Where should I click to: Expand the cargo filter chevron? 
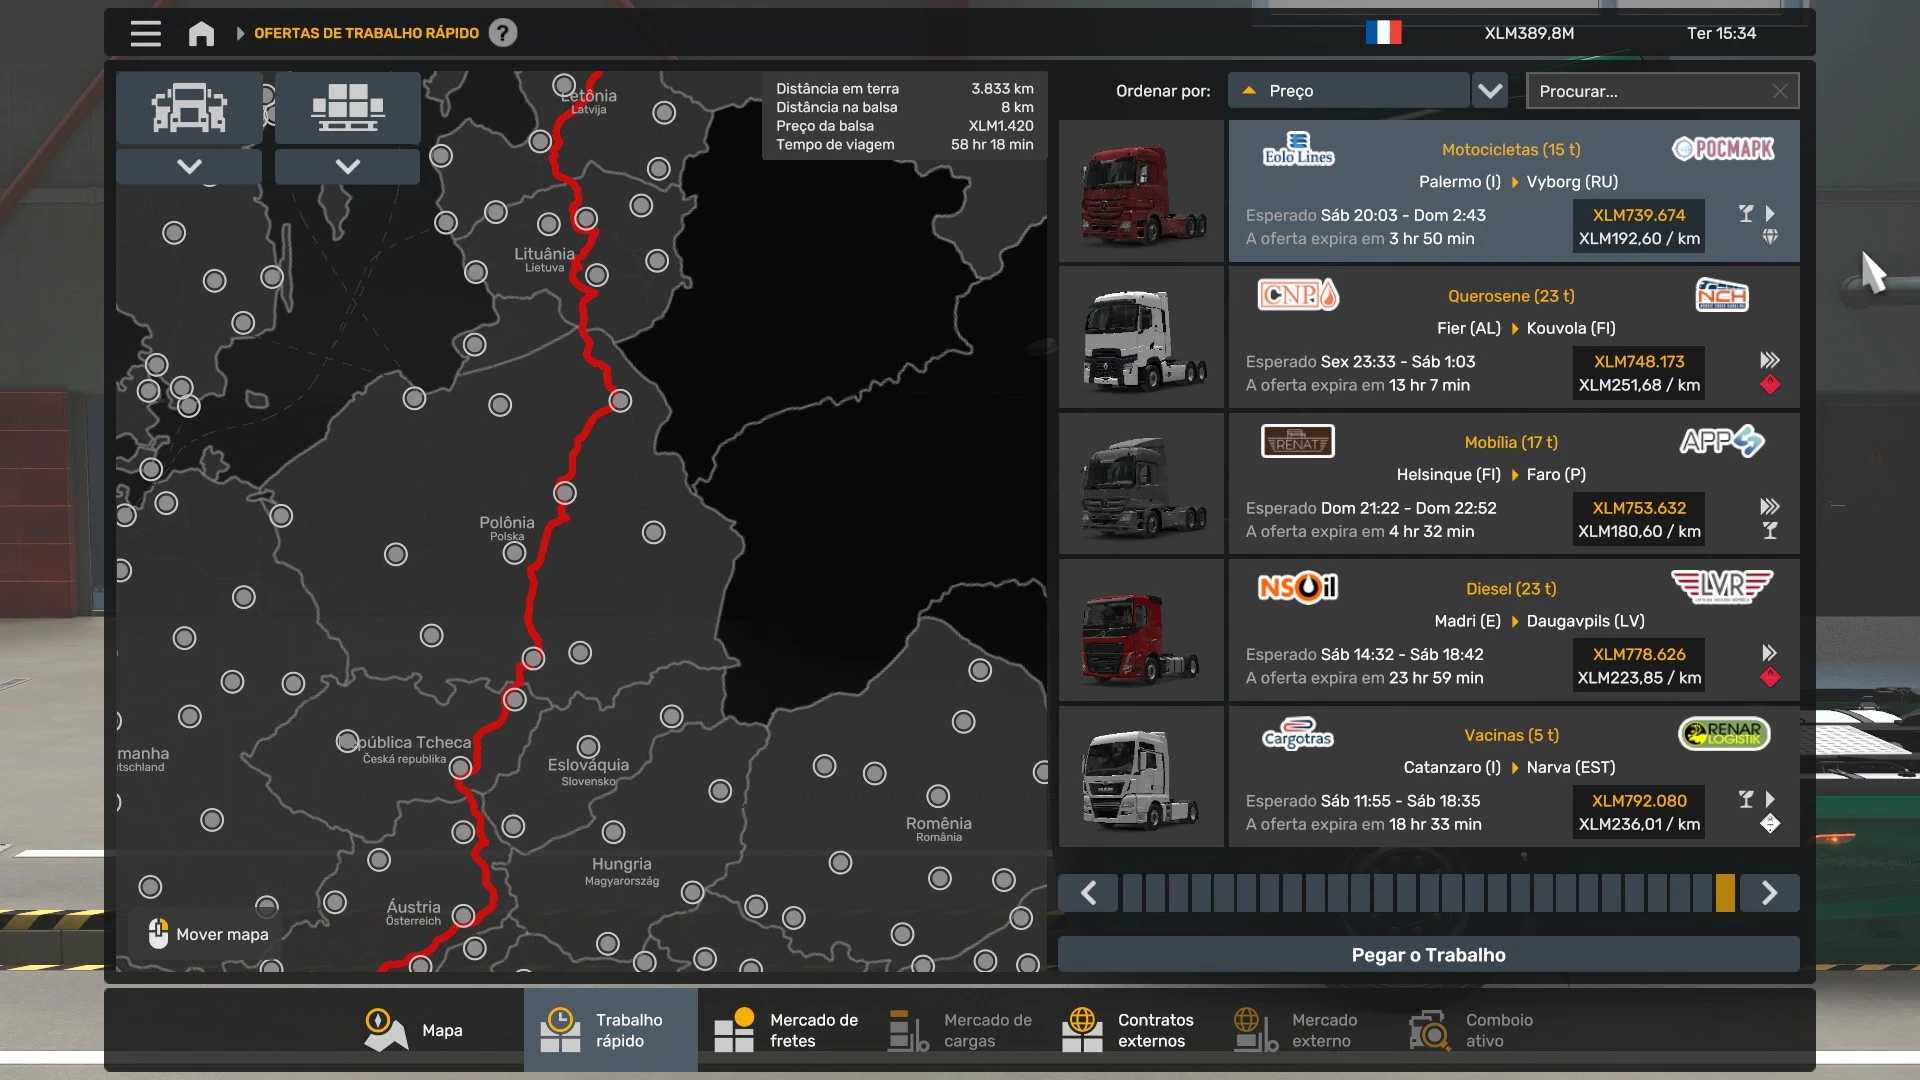347,166
